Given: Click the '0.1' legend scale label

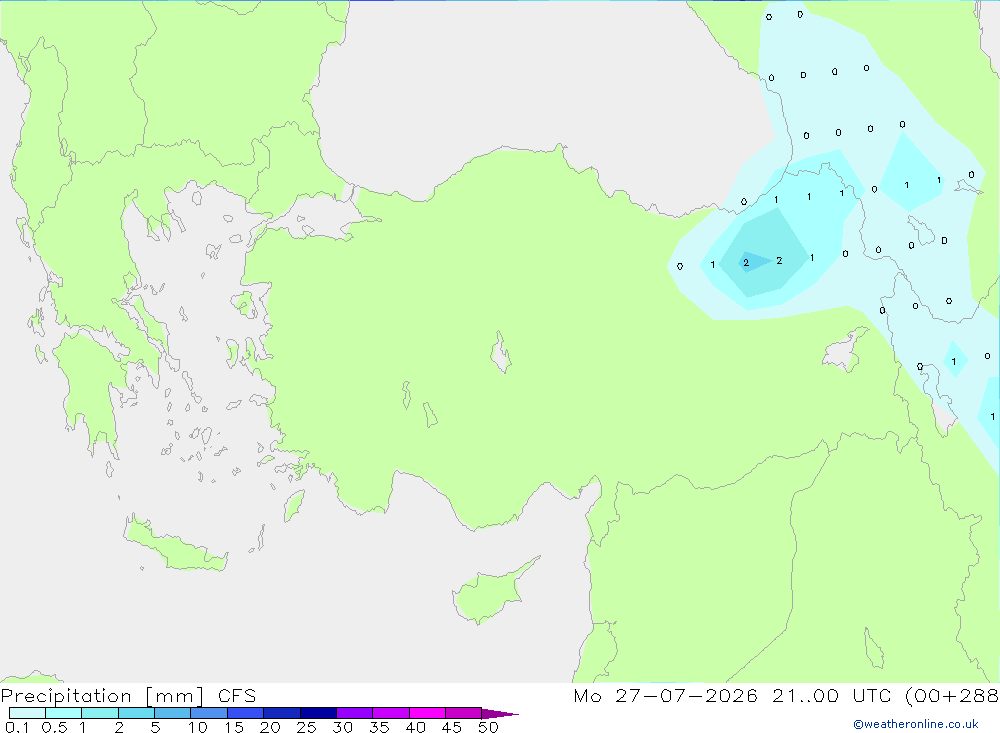Looking at the screenshot, I should click(x=17, y=727).
